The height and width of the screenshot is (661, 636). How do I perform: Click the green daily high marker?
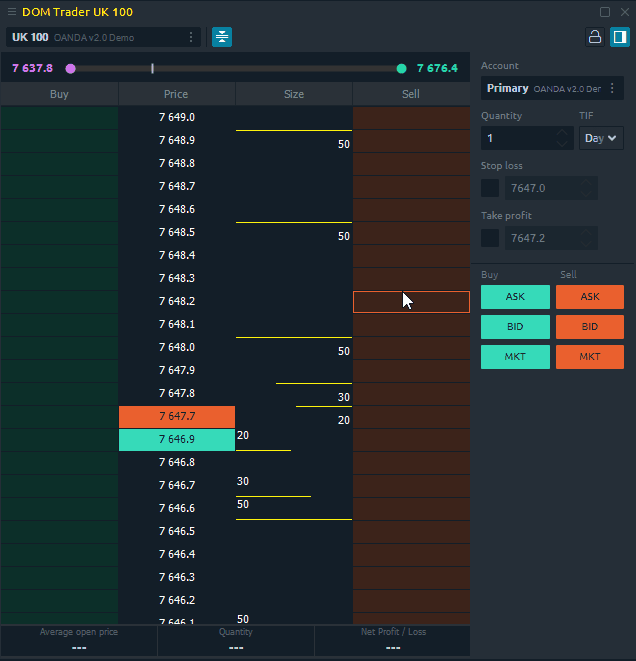[401, 69]
